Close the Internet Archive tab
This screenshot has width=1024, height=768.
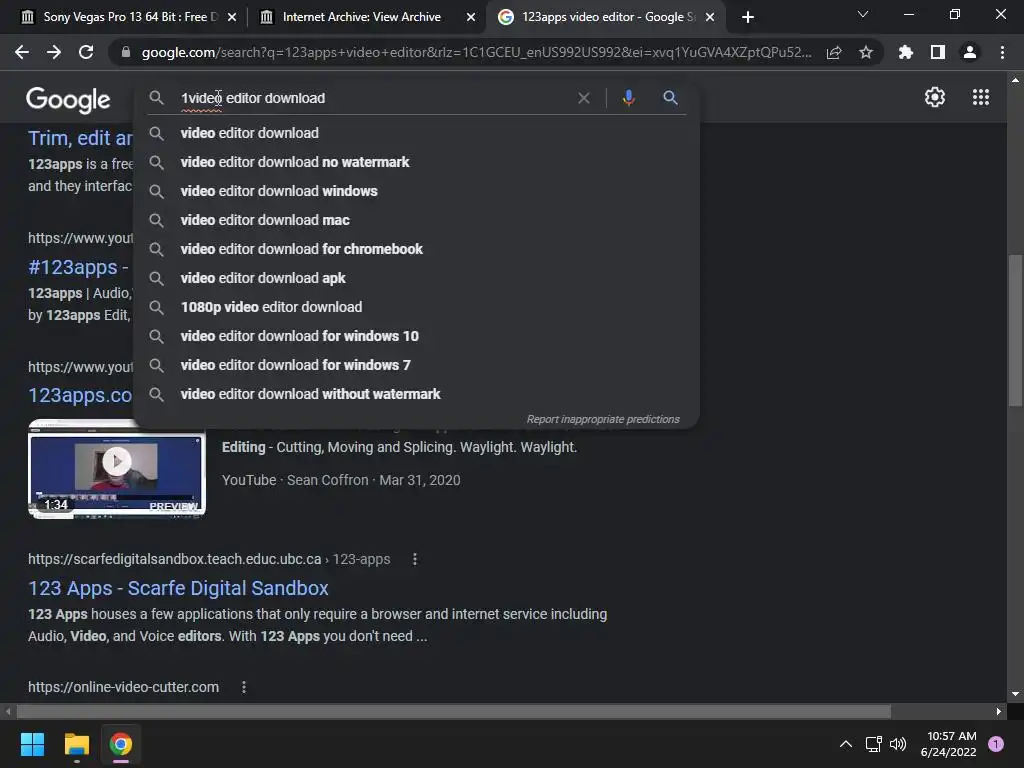tap(471, 17)
